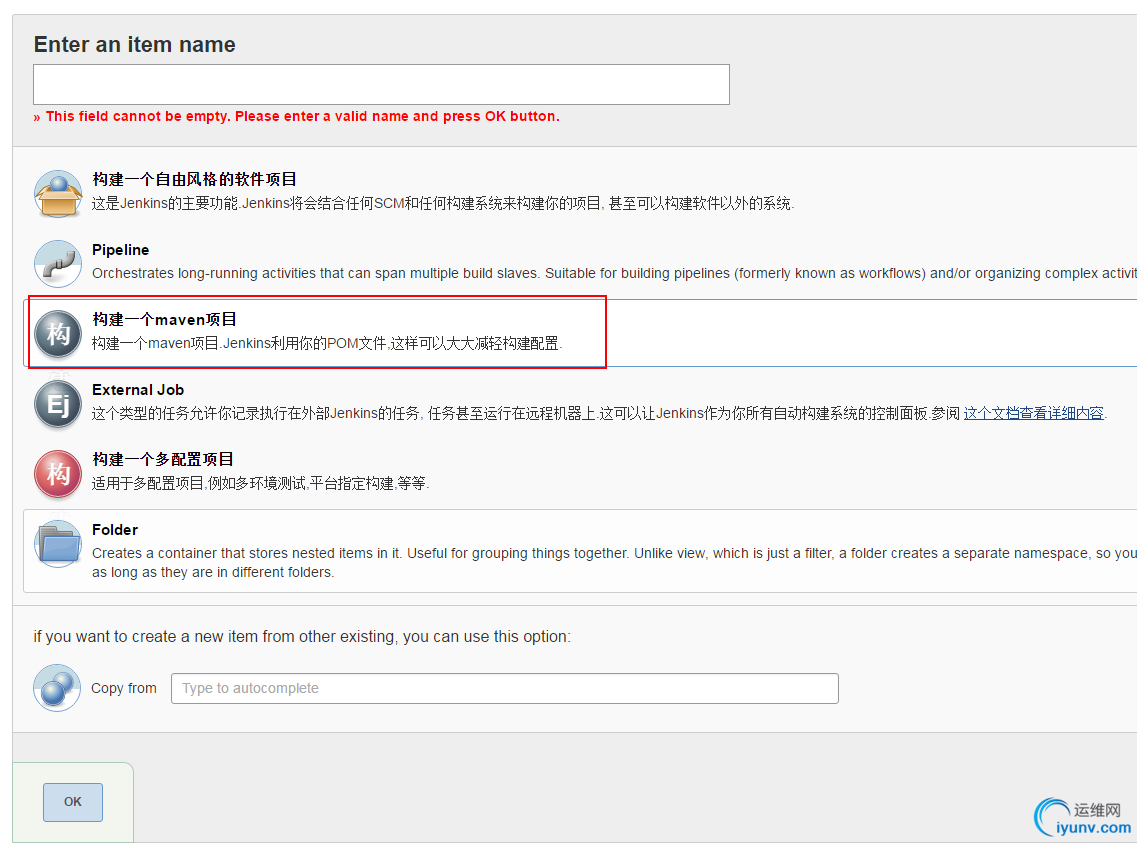Select the Pipeline pipe icon
Viewport: 1137px width, 844px height.
58,264
